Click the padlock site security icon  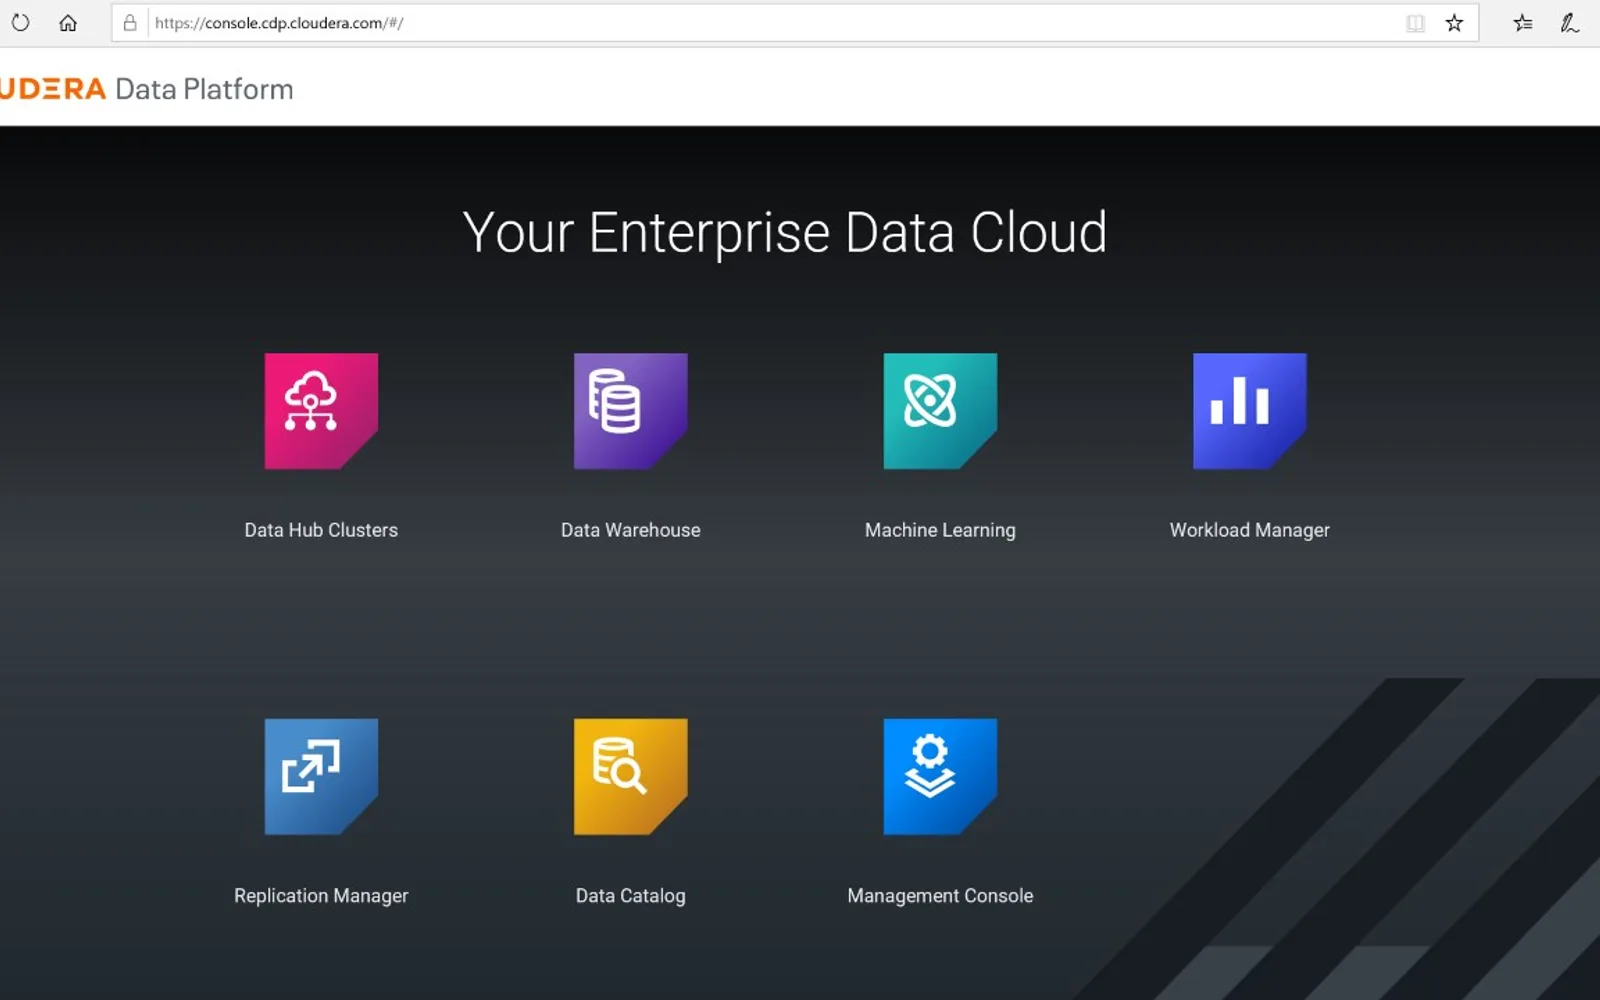(x=130, y=22)
